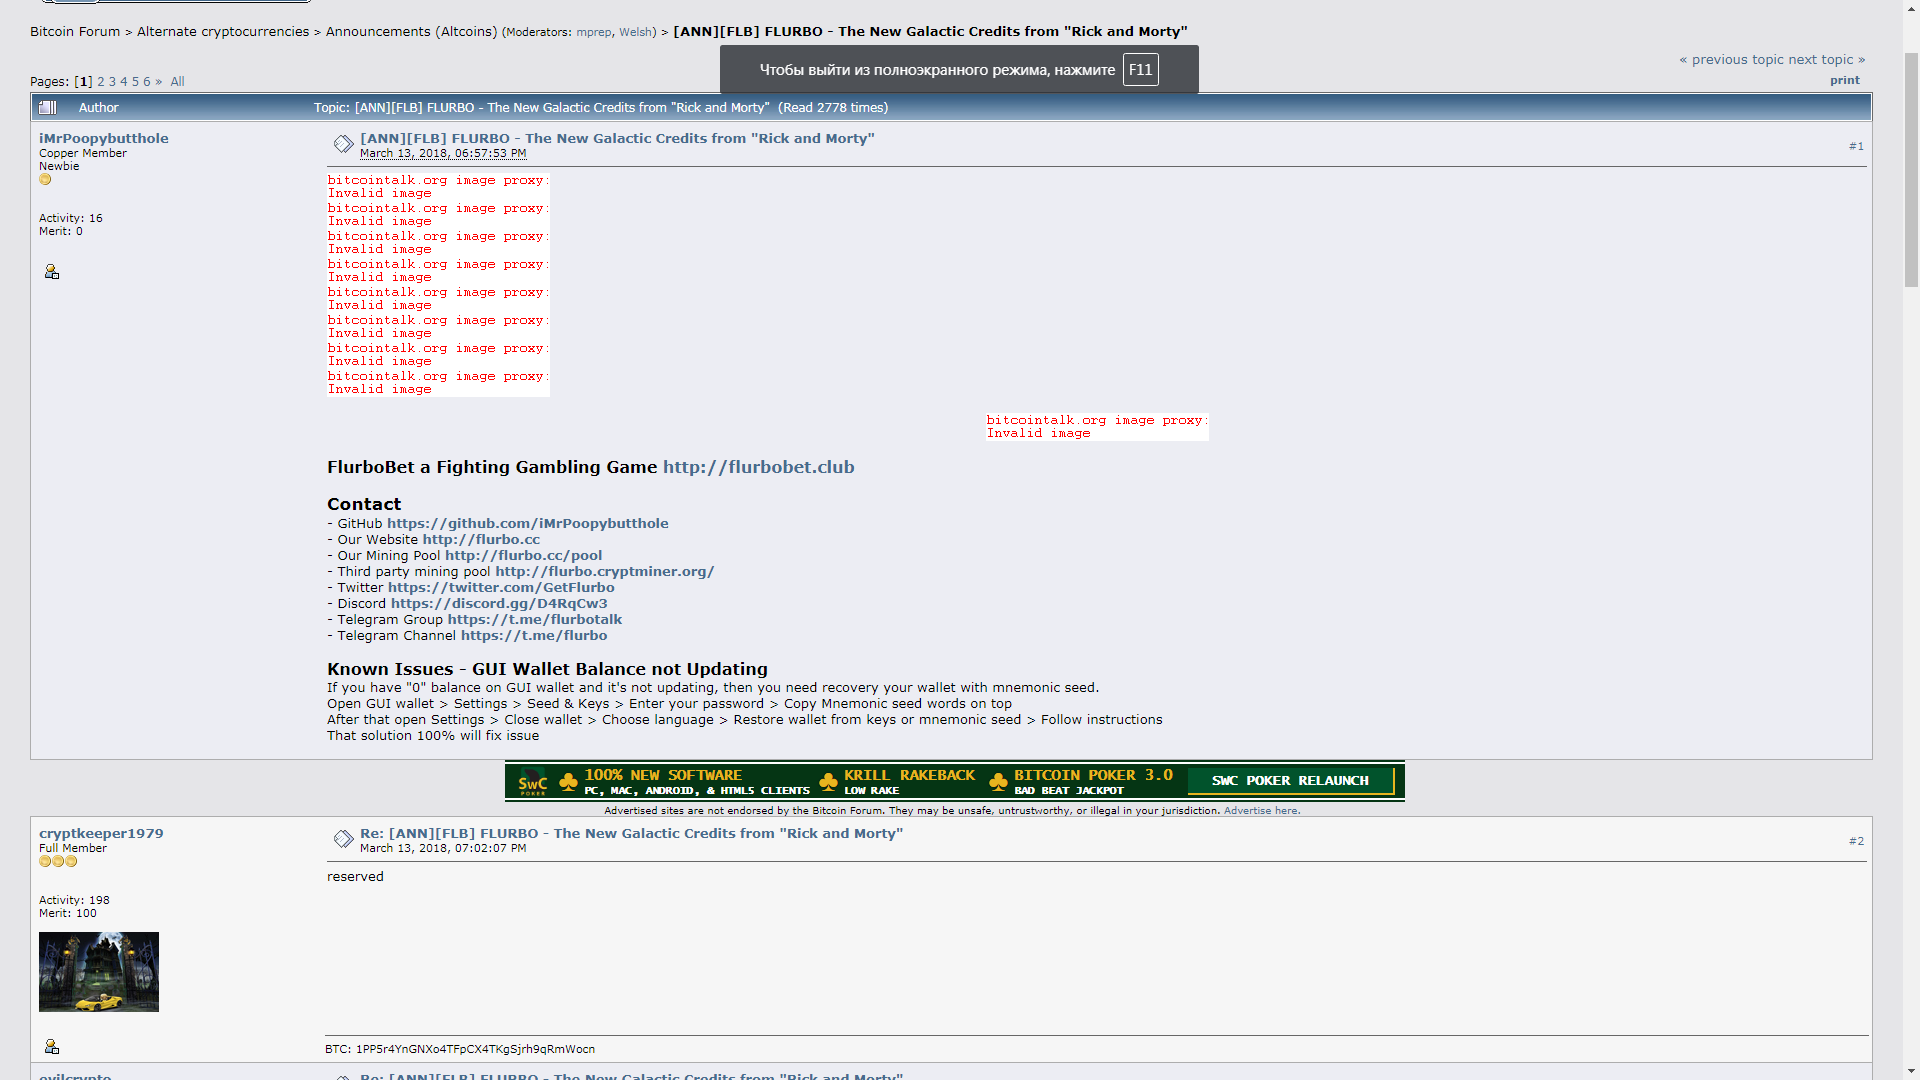Visit the flurbo.cc website link
The width and height of the screenshot is (1920, 1080).
[481, 540]
